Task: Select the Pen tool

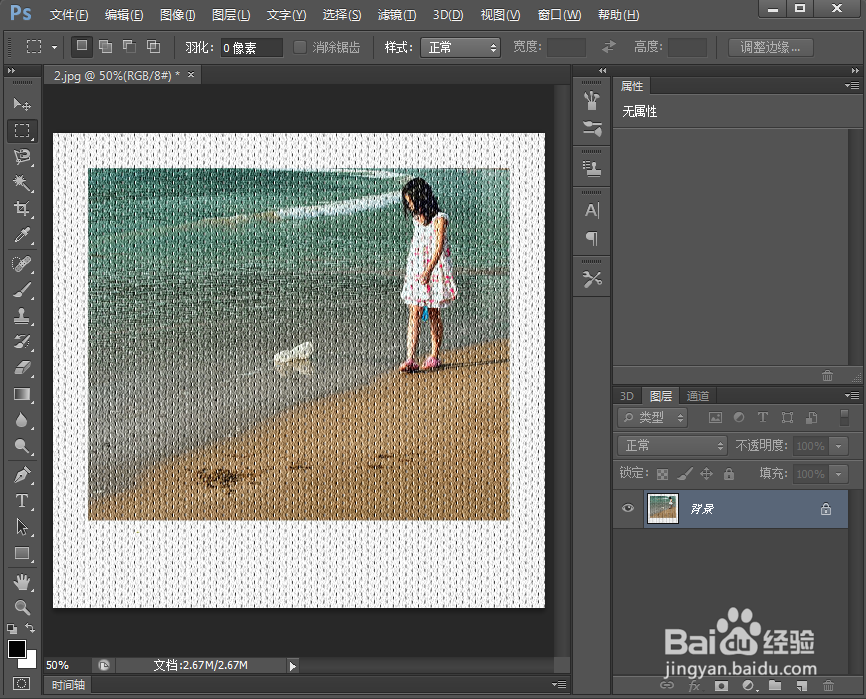Action: (22, 475)
